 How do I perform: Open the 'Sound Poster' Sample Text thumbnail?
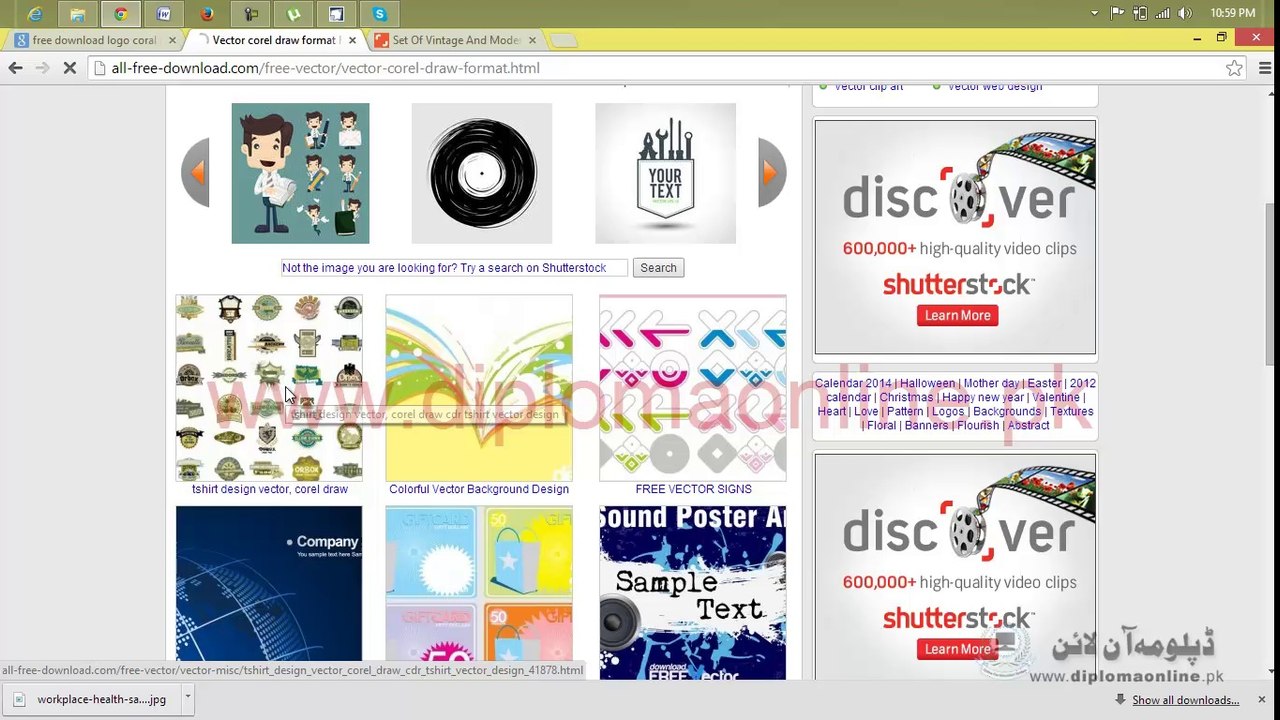(693, 592)
